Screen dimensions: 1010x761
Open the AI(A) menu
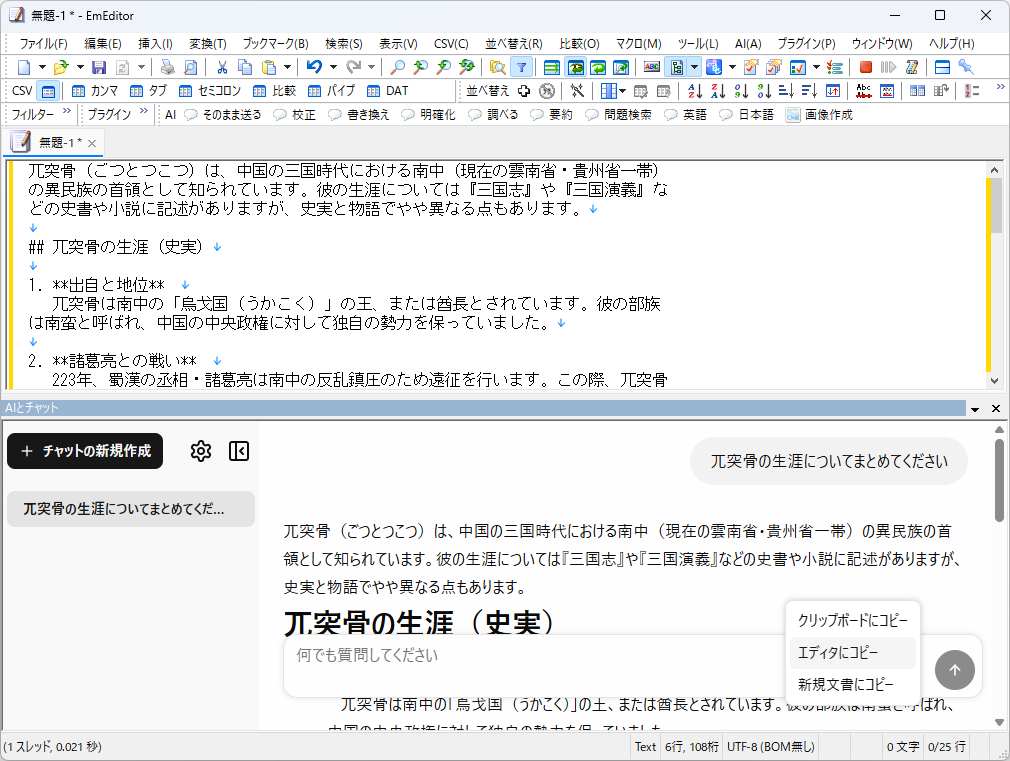coord(748,44)
